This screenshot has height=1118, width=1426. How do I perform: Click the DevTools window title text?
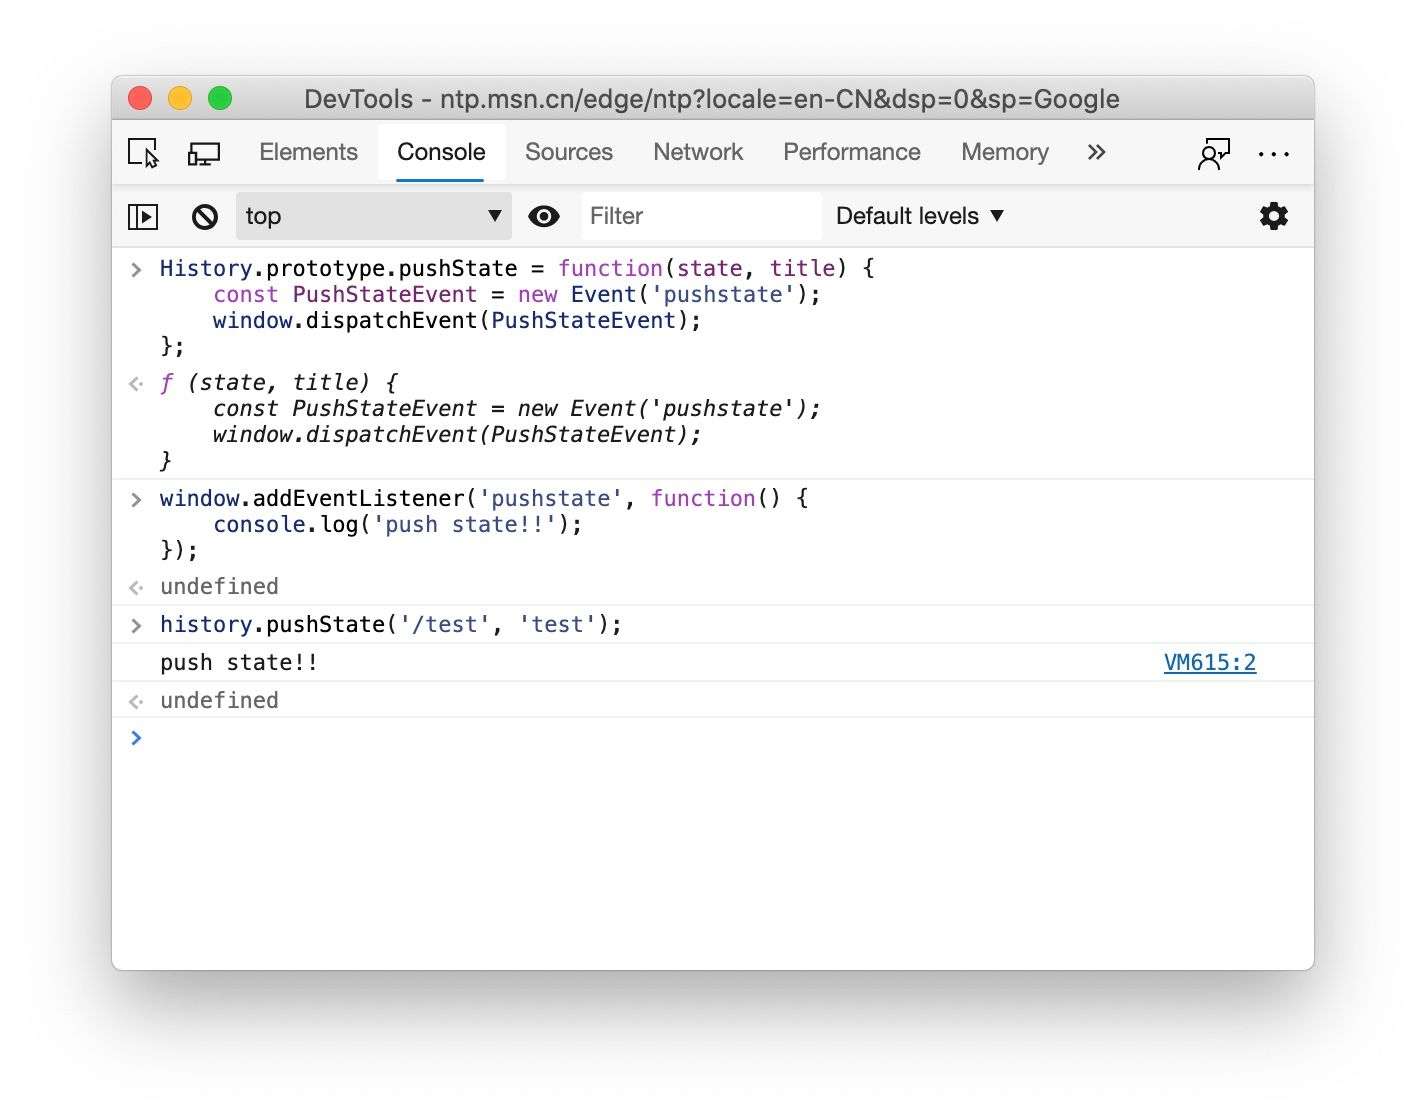click(712, 98)
